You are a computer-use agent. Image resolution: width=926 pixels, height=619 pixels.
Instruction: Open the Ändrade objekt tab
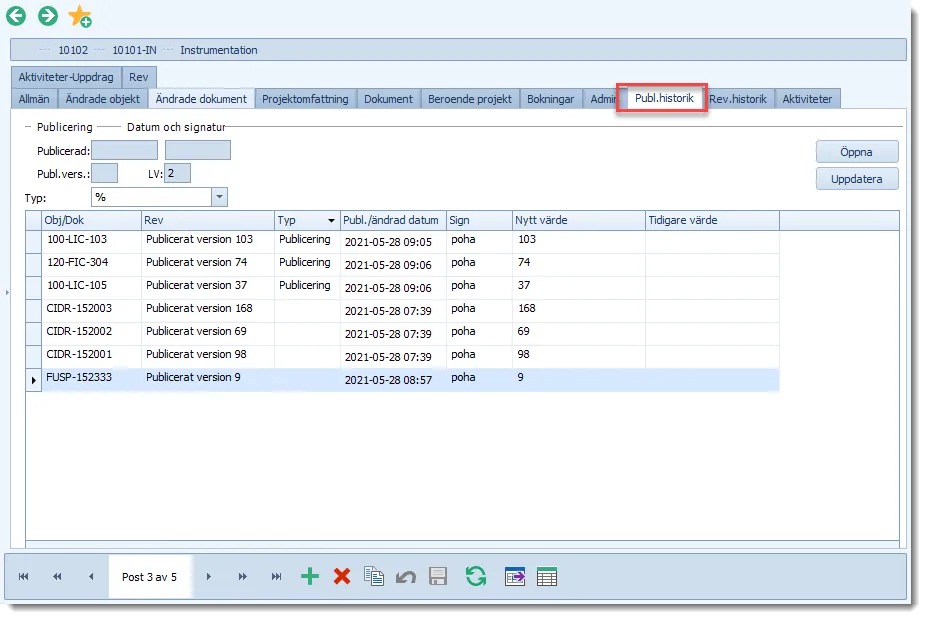pyautogui.click(x=103, y=99)
